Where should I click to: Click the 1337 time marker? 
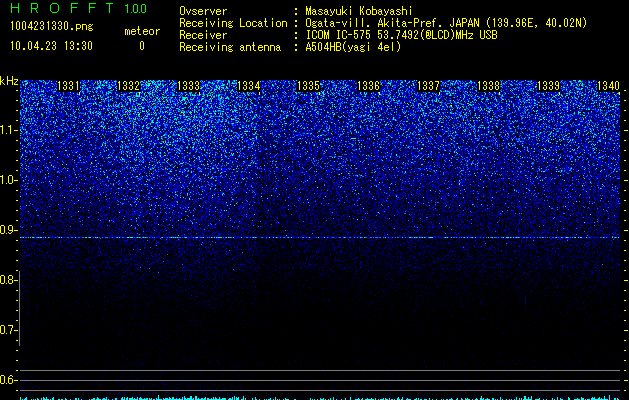428,86
